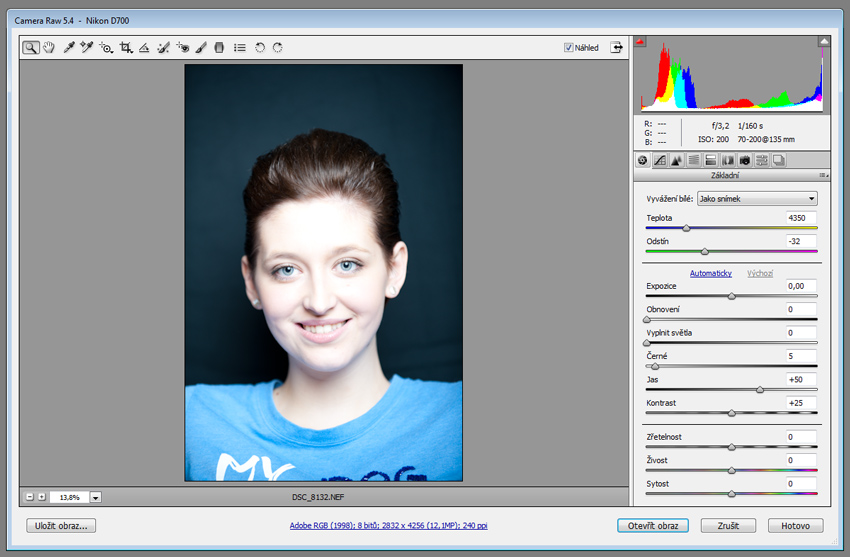
Task: Toggle fullscreen mode icon
Action: coord(617,47)
